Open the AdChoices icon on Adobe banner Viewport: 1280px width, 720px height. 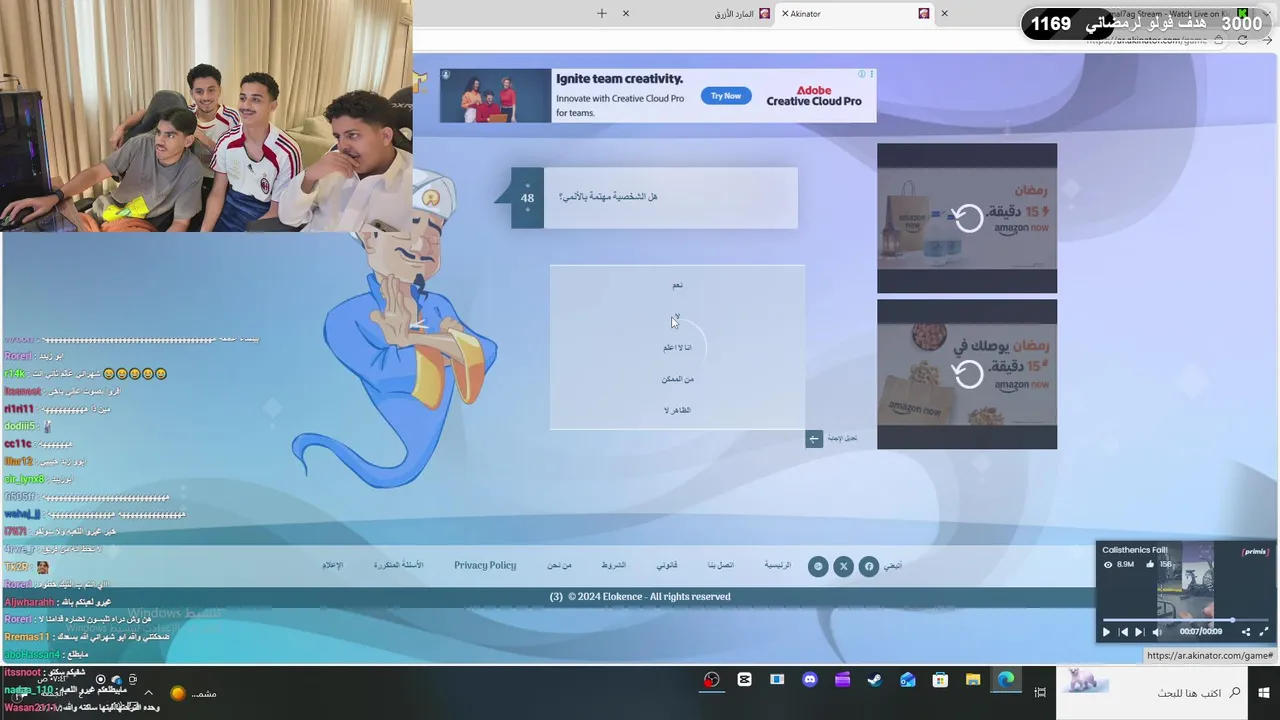(862, 74)
